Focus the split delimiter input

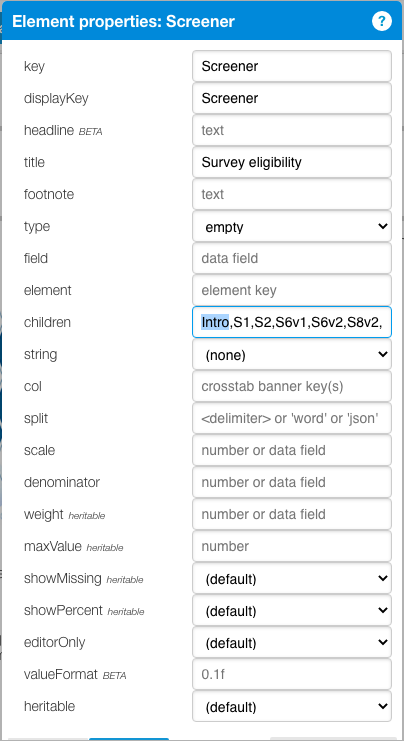tap(292, 418)
